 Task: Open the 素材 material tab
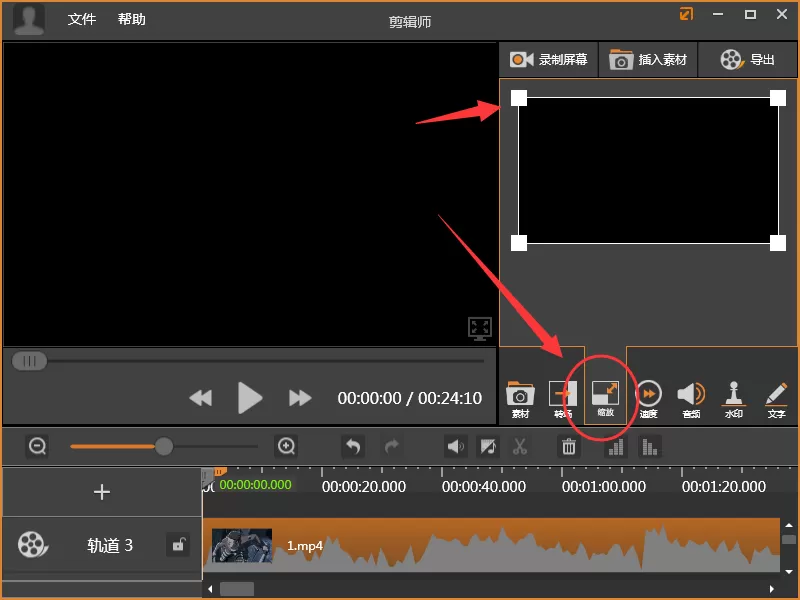[x=520, y=400]
